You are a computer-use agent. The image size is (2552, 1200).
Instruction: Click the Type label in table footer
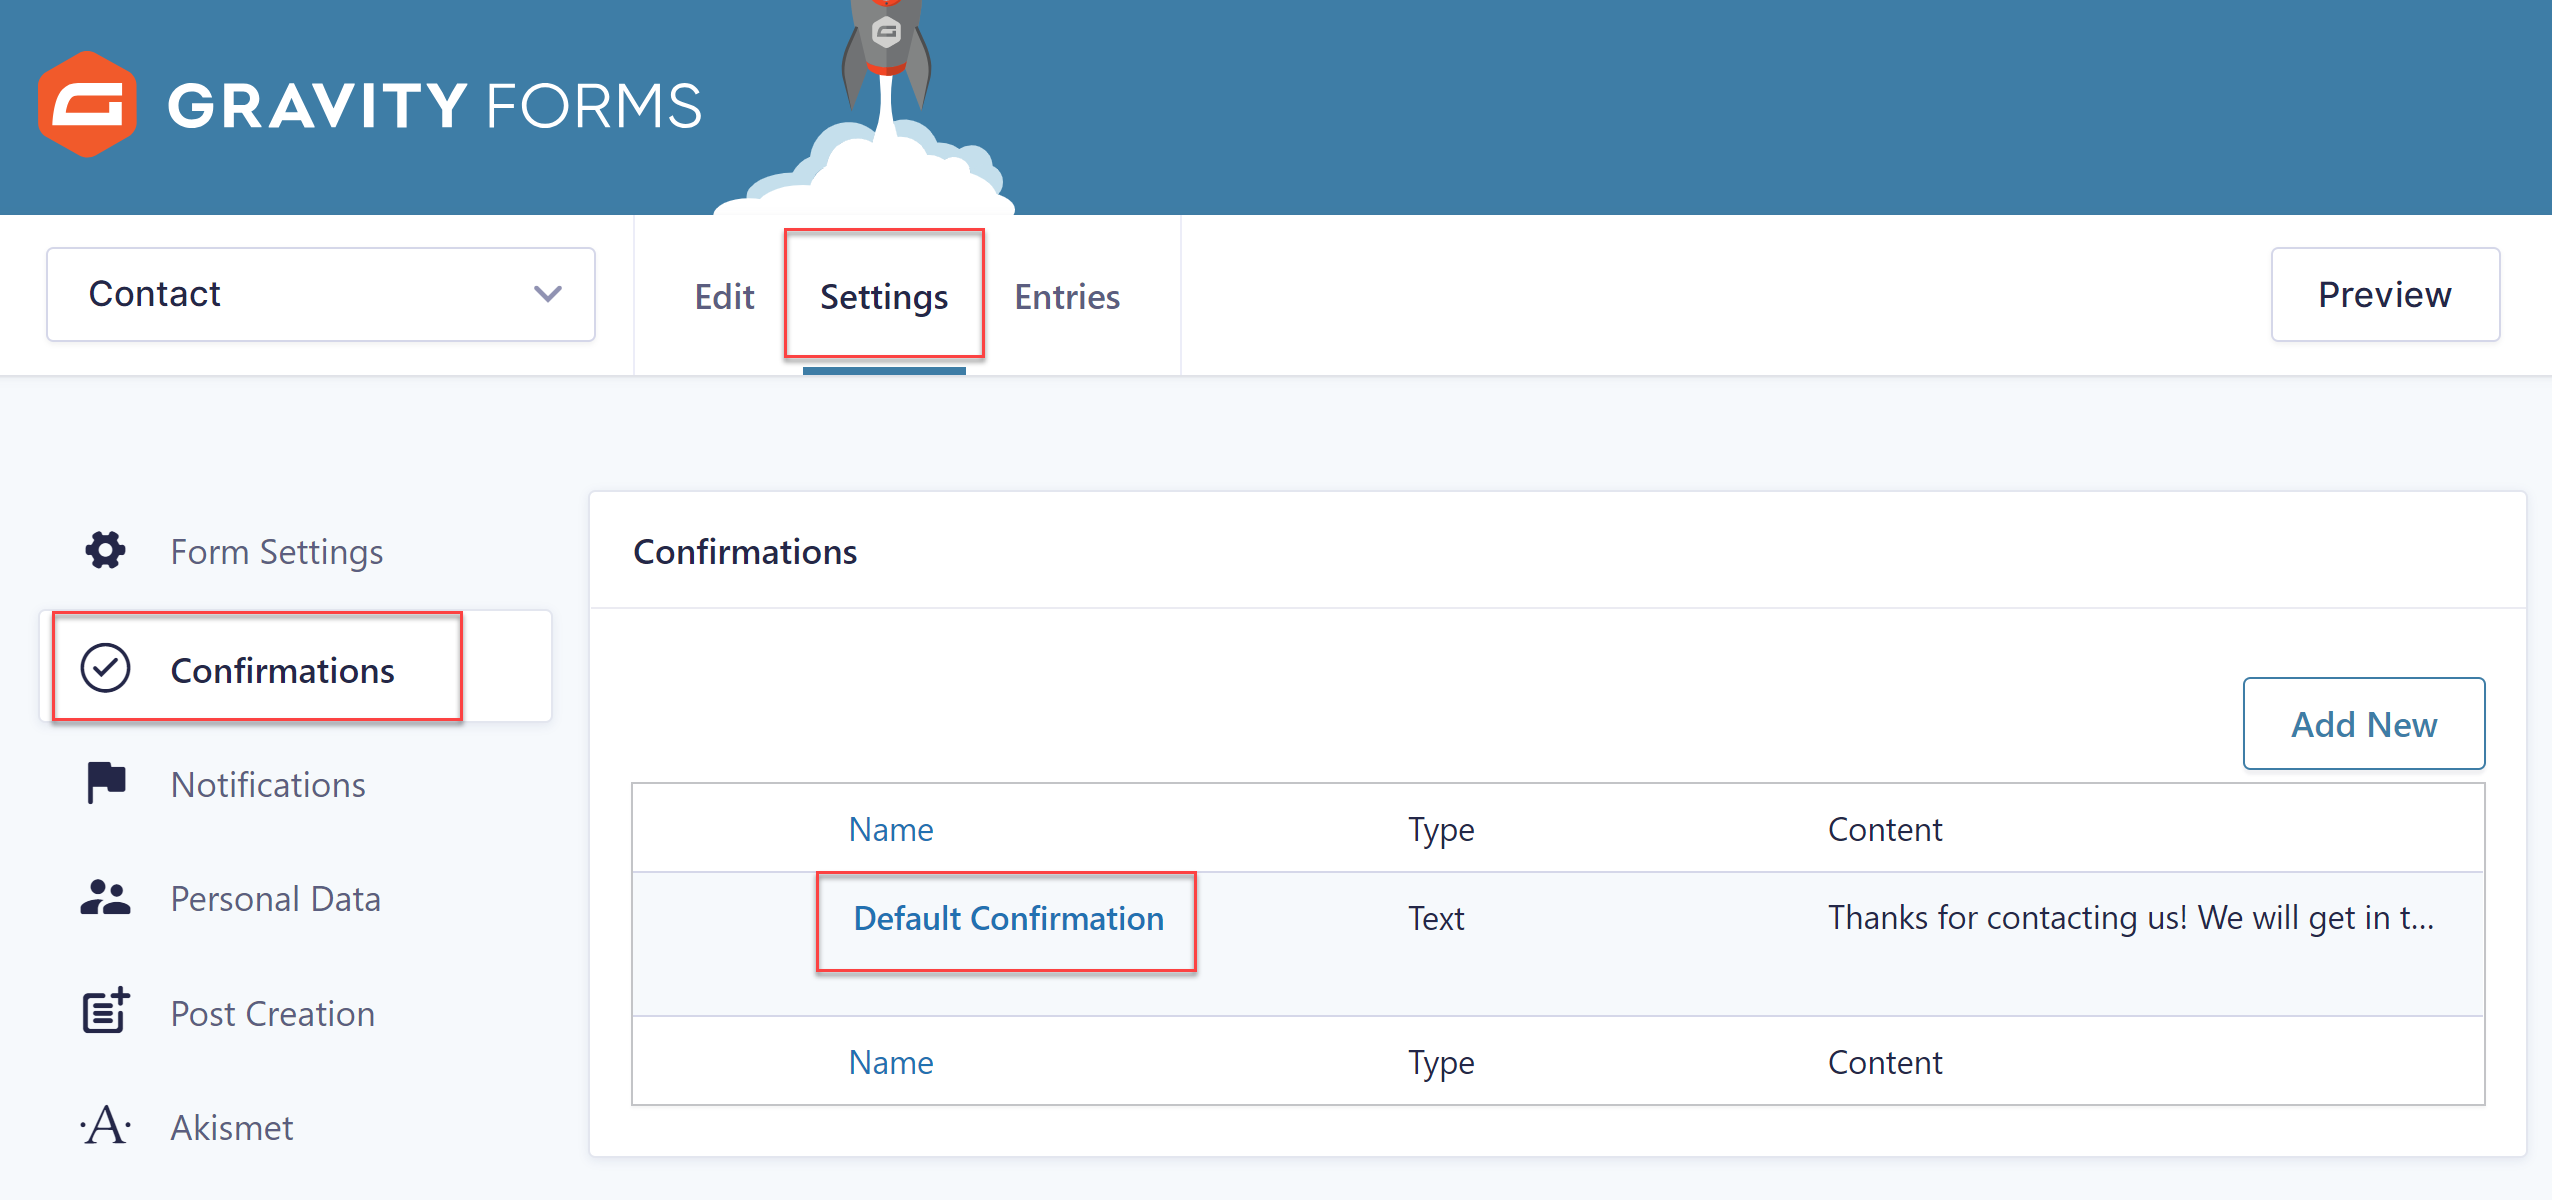point(1441,1063)
